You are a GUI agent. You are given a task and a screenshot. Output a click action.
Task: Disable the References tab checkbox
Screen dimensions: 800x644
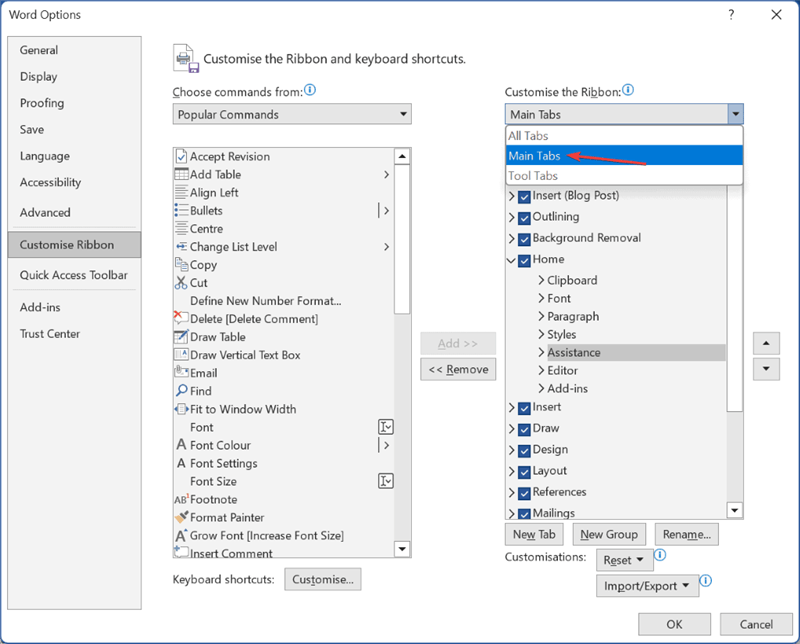524,493
